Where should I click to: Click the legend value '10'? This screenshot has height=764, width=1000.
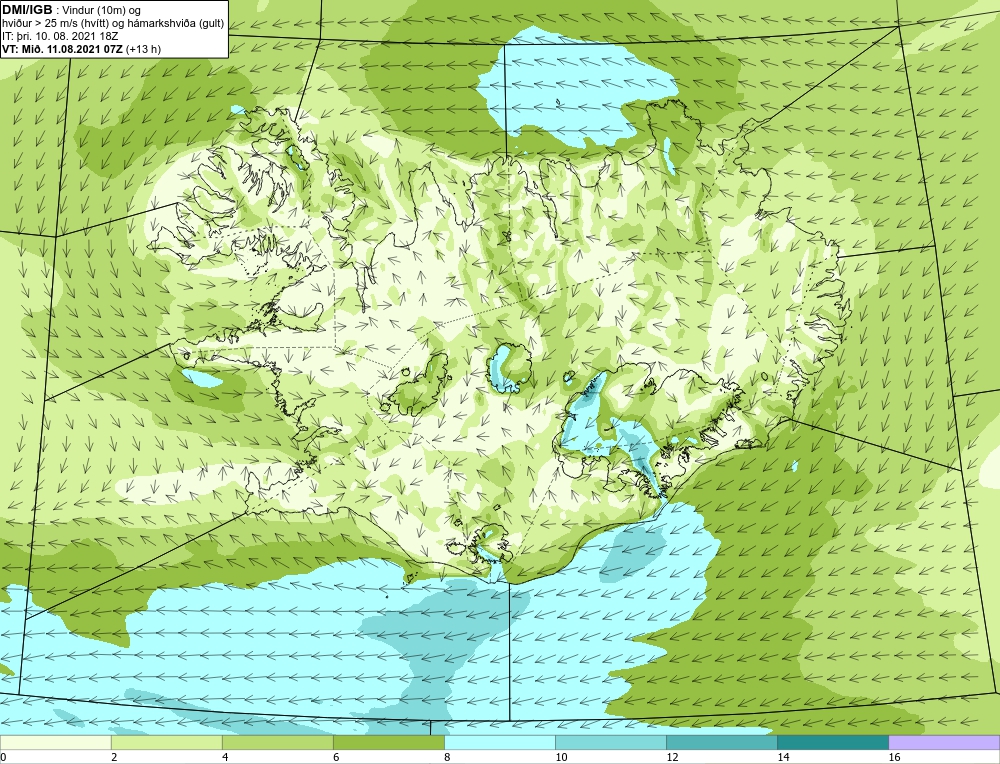click(x=561, y=757)
